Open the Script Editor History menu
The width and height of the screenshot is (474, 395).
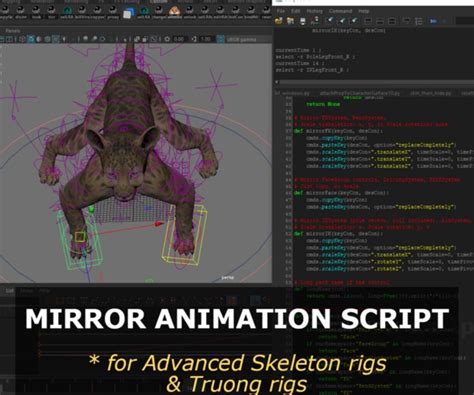(314, 11)
